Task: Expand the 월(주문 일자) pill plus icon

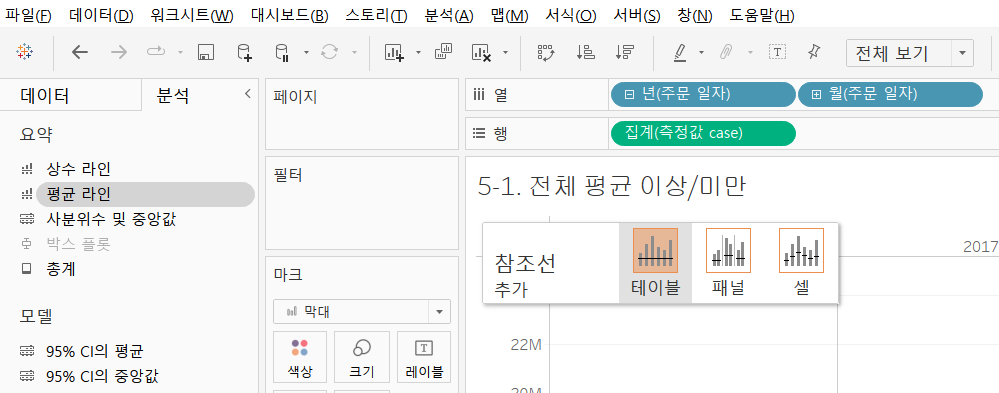Action: point(816,95)
